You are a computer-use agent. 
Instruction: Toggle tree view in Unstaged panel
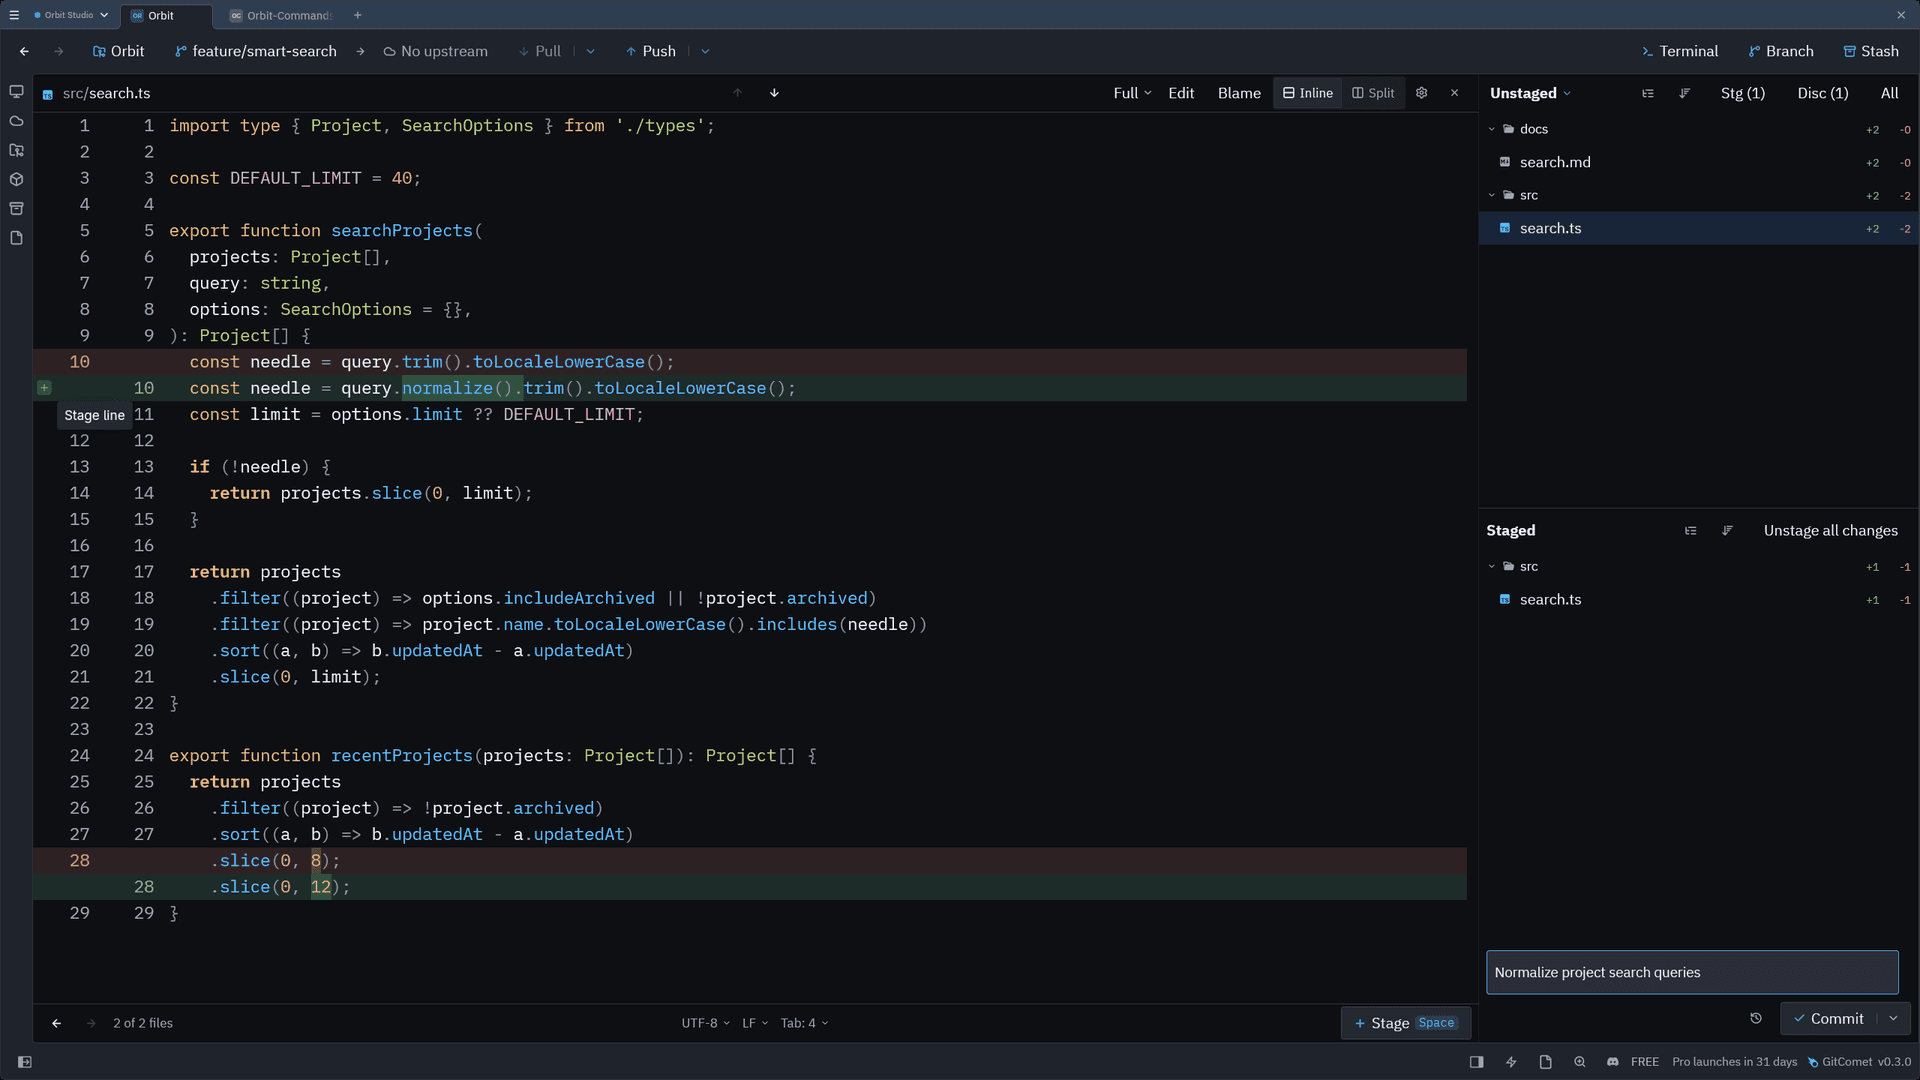1648,93
